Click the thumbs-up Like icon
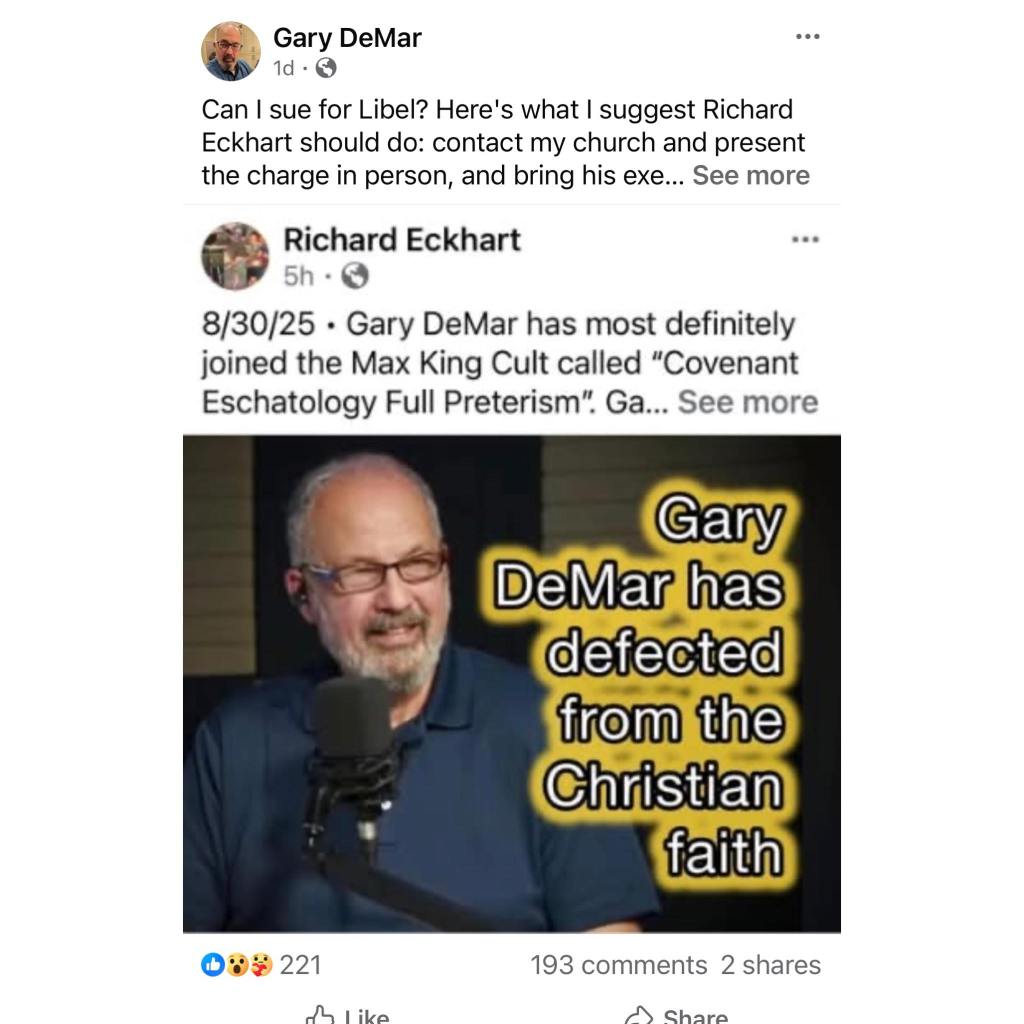Viewport: 1024px width, 1024px height. tap(320, 1016)
